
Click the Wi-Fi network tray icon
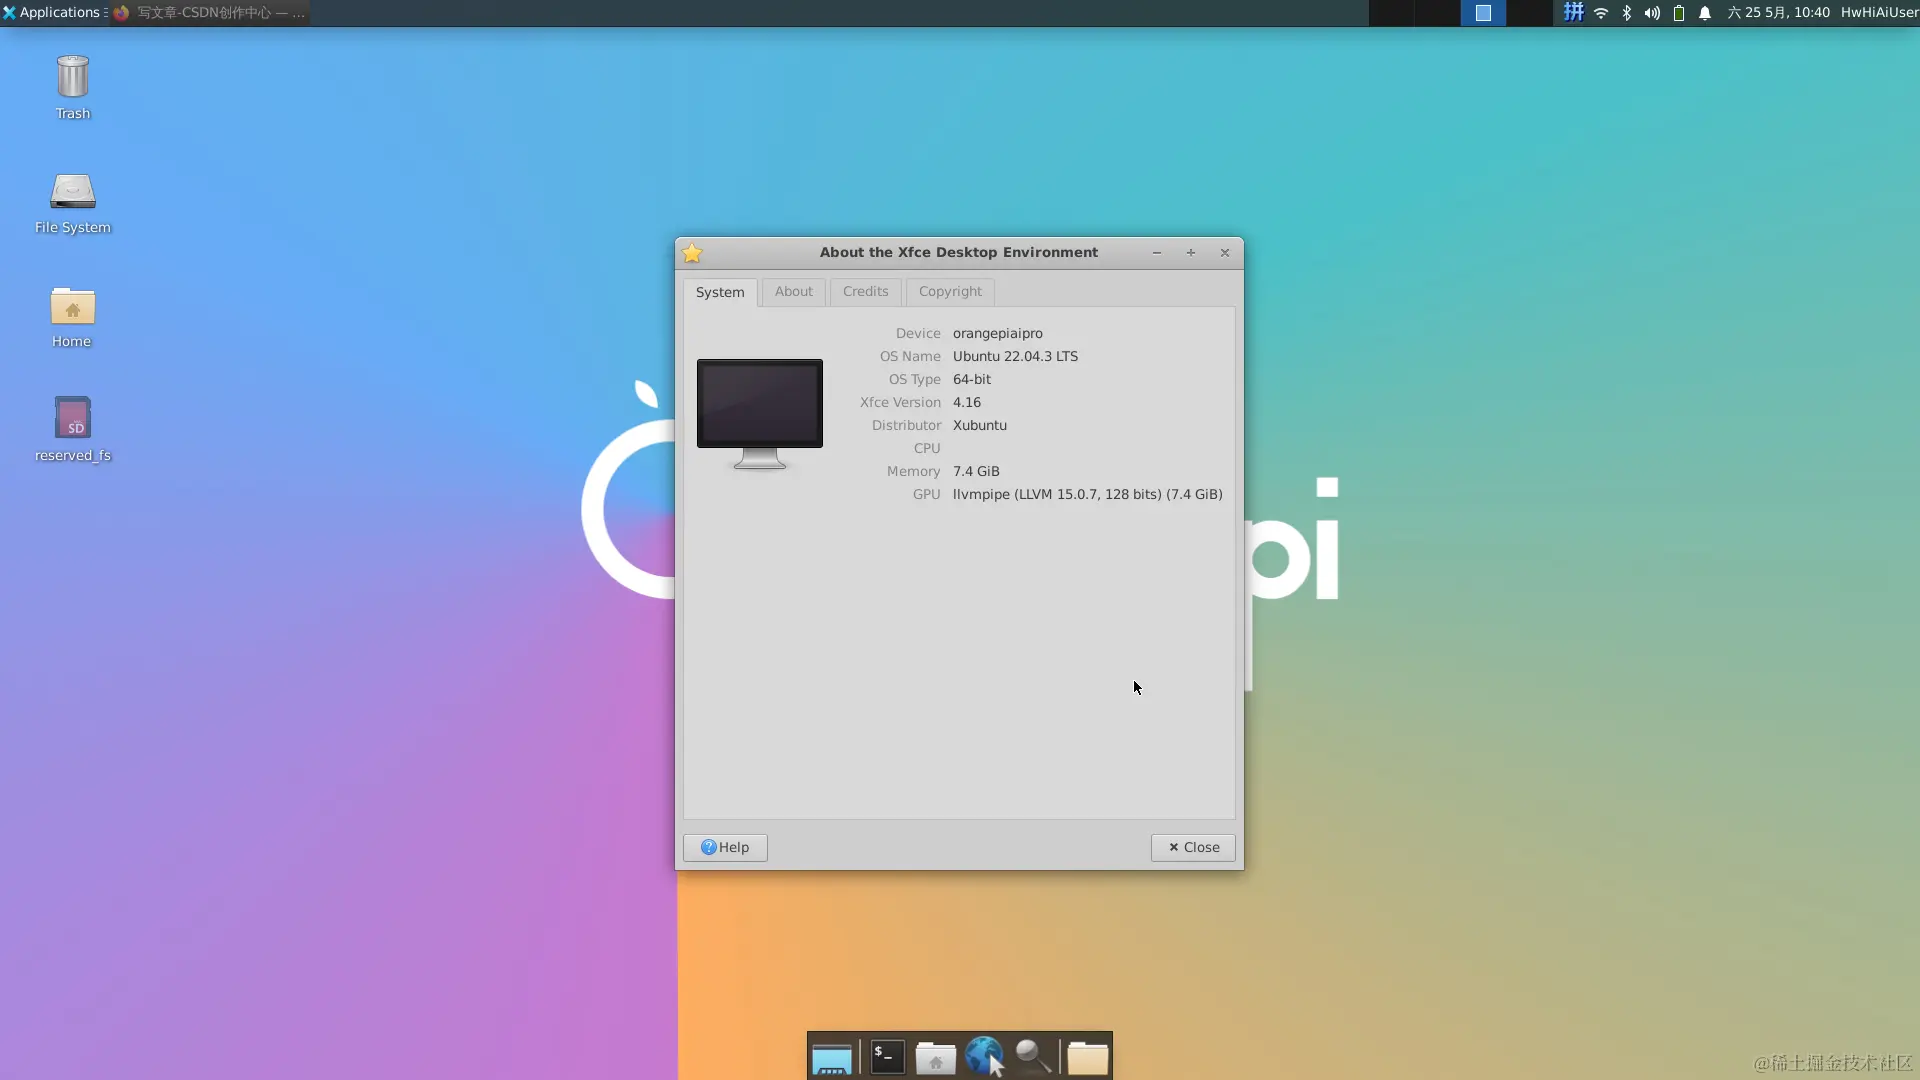(x=1601, y=13)
